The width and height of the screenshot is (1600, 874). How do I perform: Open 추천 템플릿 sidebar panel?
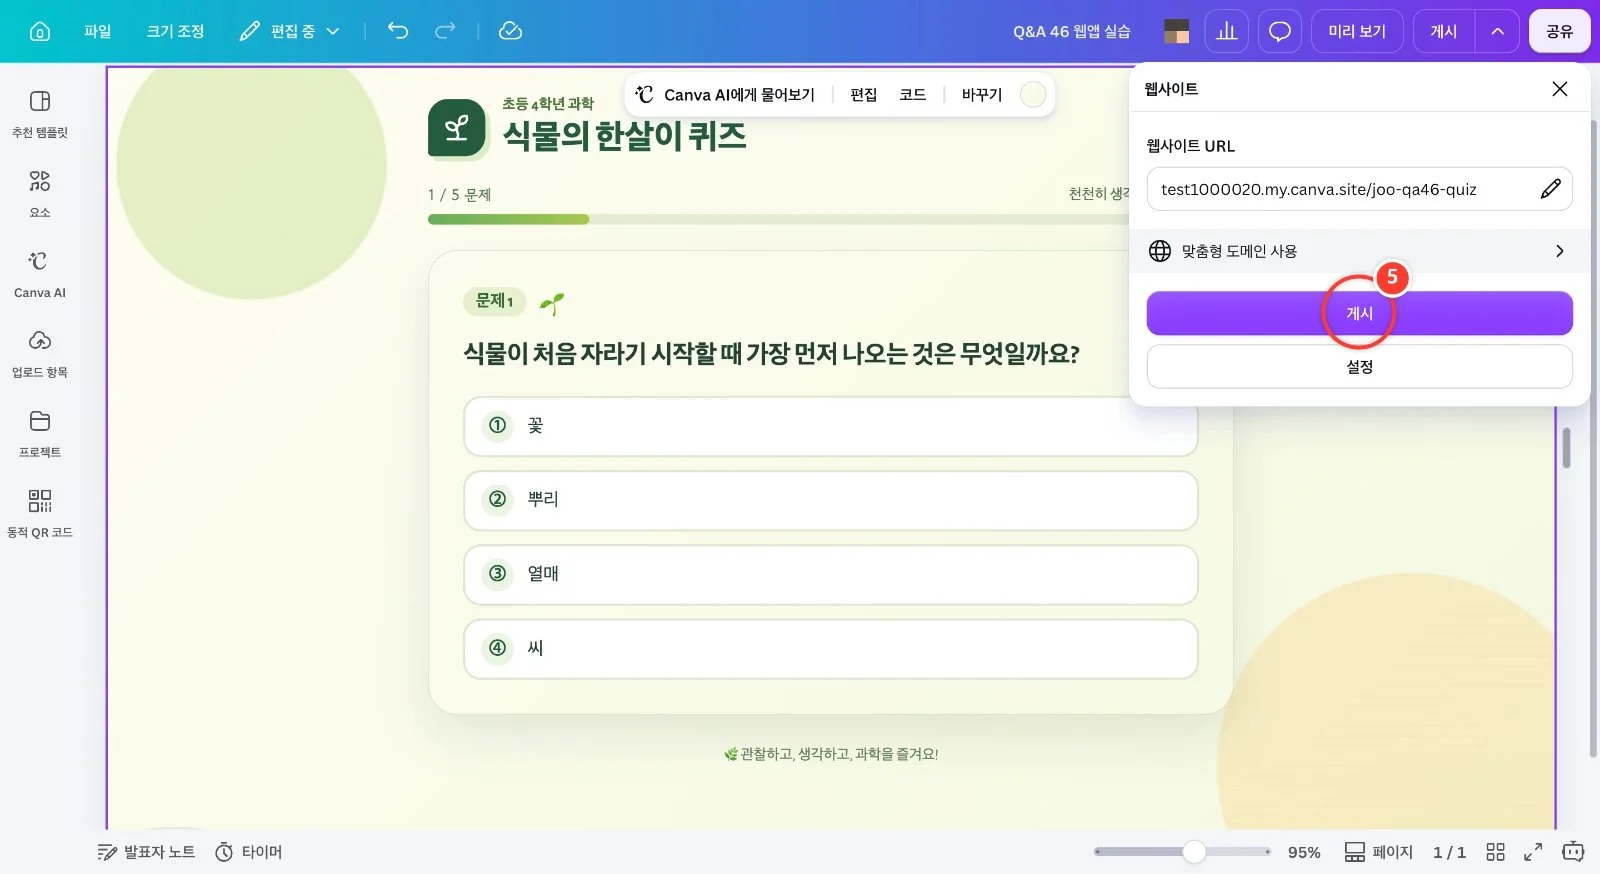(x=40, y=114)
